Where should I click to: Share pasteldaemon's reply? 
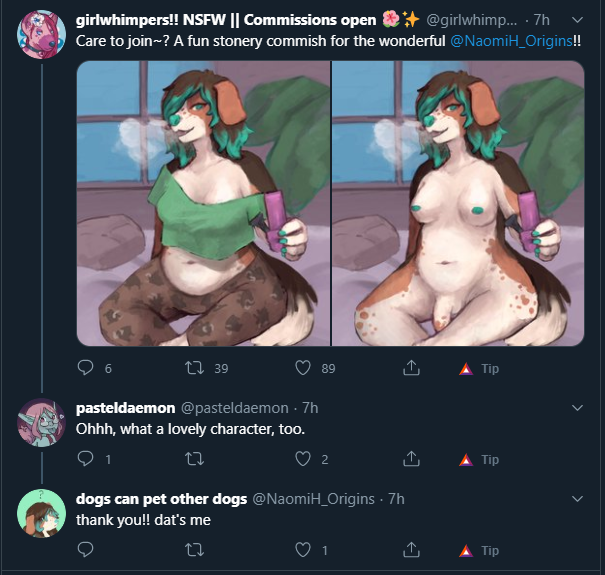pos(411,459)
